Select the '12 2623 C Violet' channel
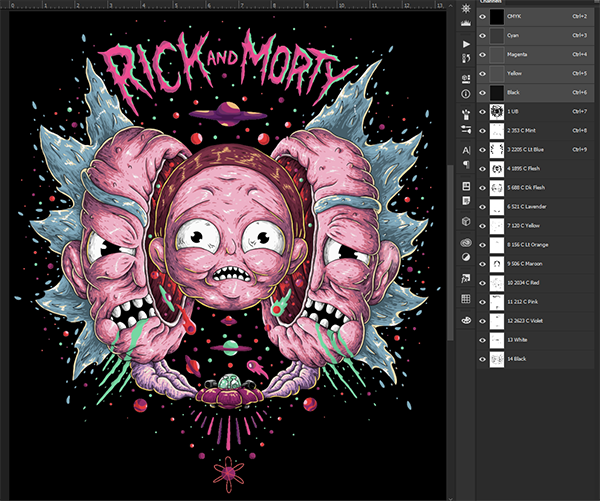 pos(535,321)
